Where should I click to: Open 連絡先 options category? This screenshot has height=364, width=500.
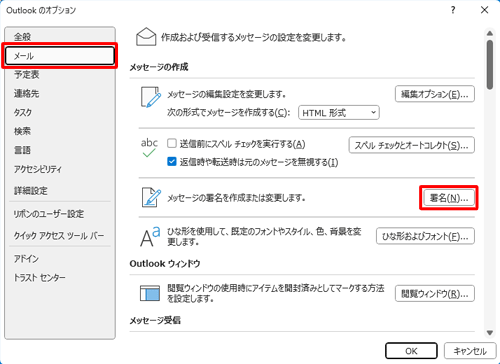pyautogui.click(x=26, y=94)
